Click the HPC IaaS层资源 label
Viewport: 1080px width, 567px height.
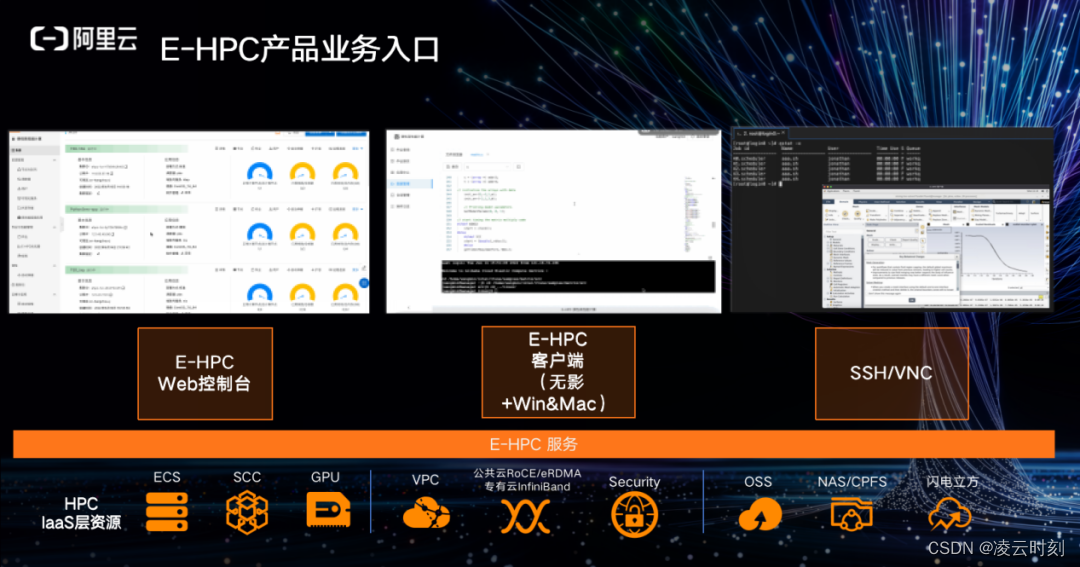(x=81, y=513)
